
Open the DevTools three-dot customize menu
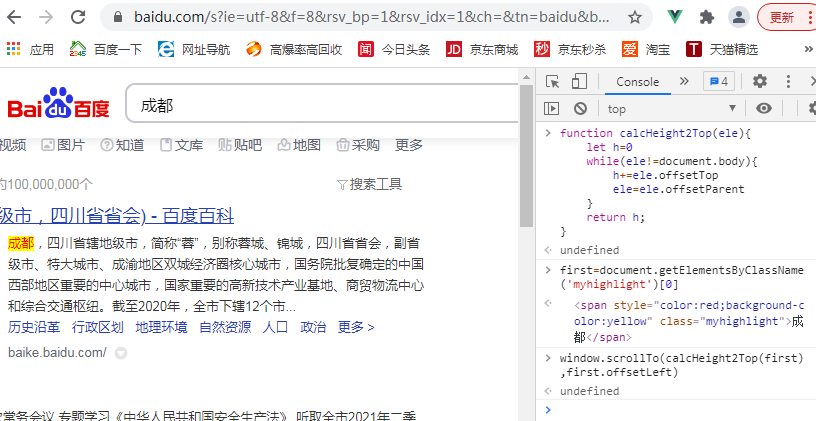coord(788,81)
